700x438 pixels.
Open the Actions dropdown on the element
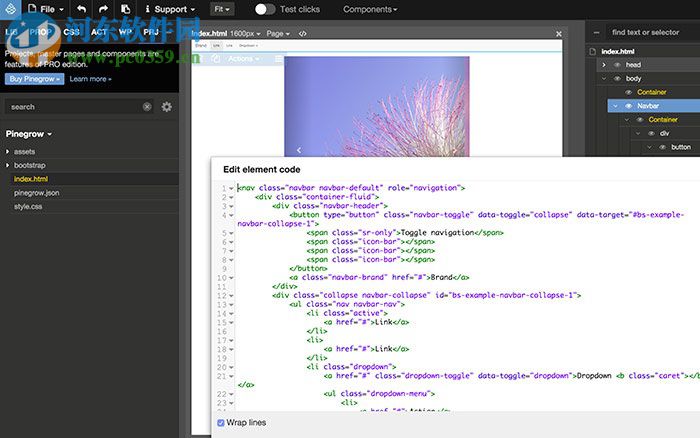coord(243,59)
